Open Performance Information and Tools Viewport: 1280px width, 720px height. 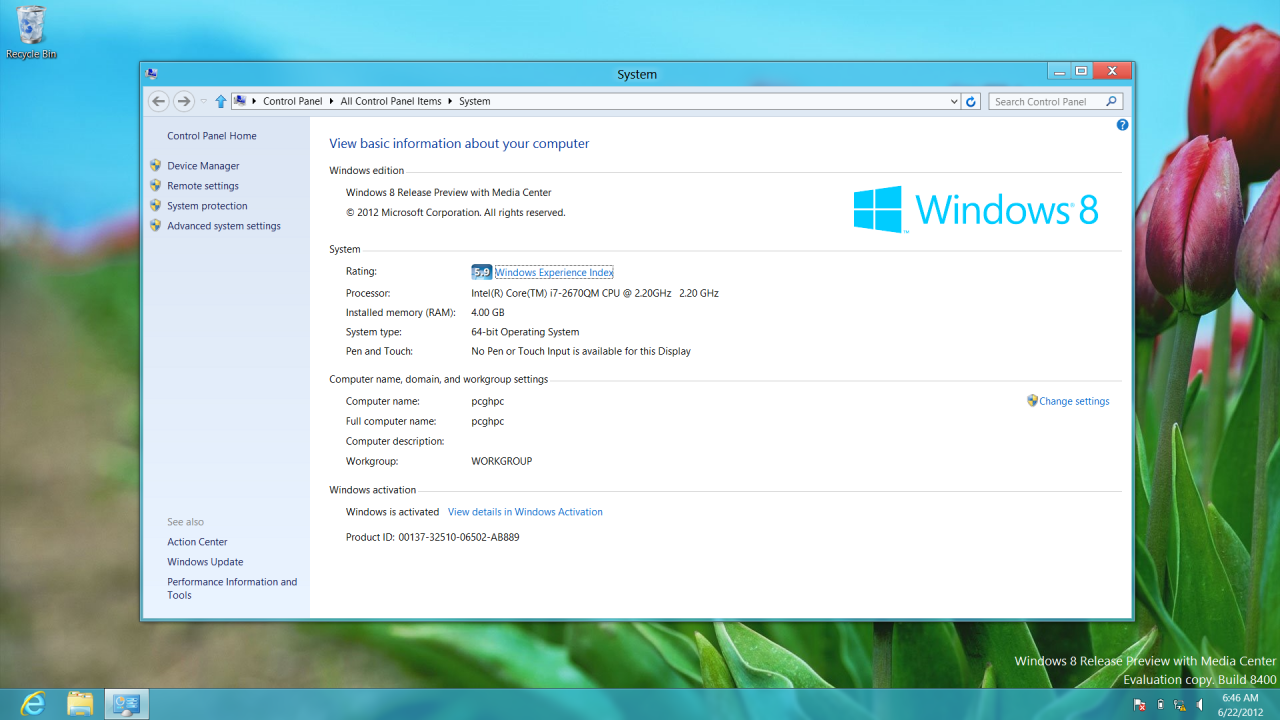pyautogui.click(x=232, y=588)
